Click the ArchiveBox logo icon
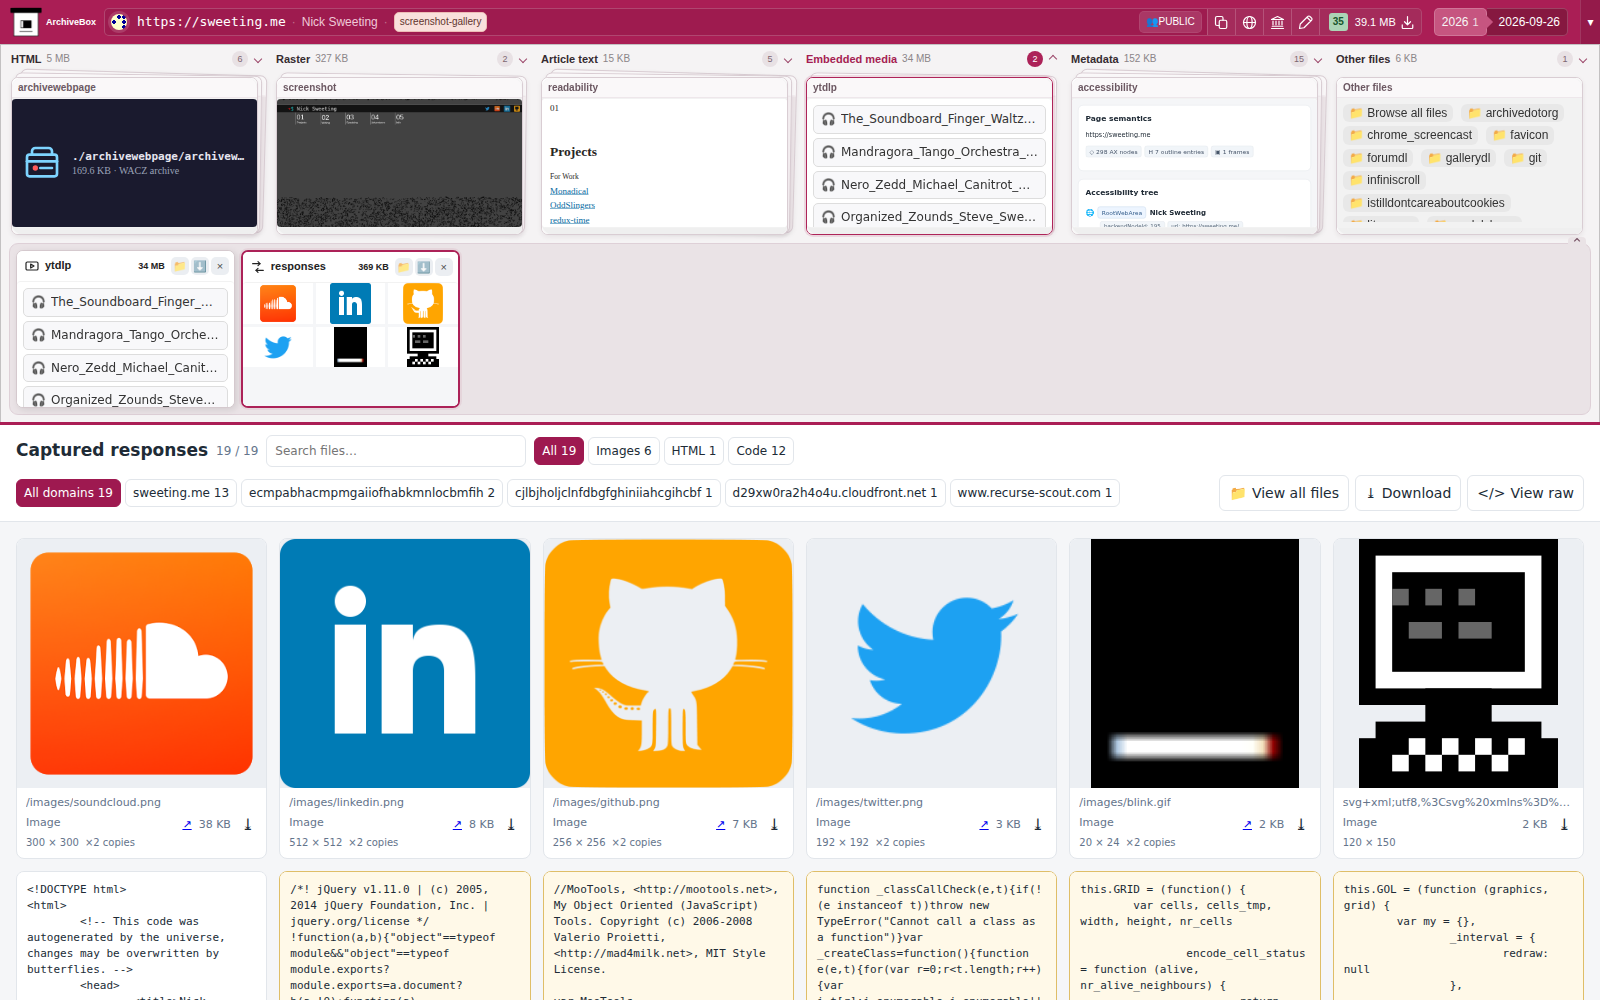Screen dimensions: 1600x1000 [26, 22]
